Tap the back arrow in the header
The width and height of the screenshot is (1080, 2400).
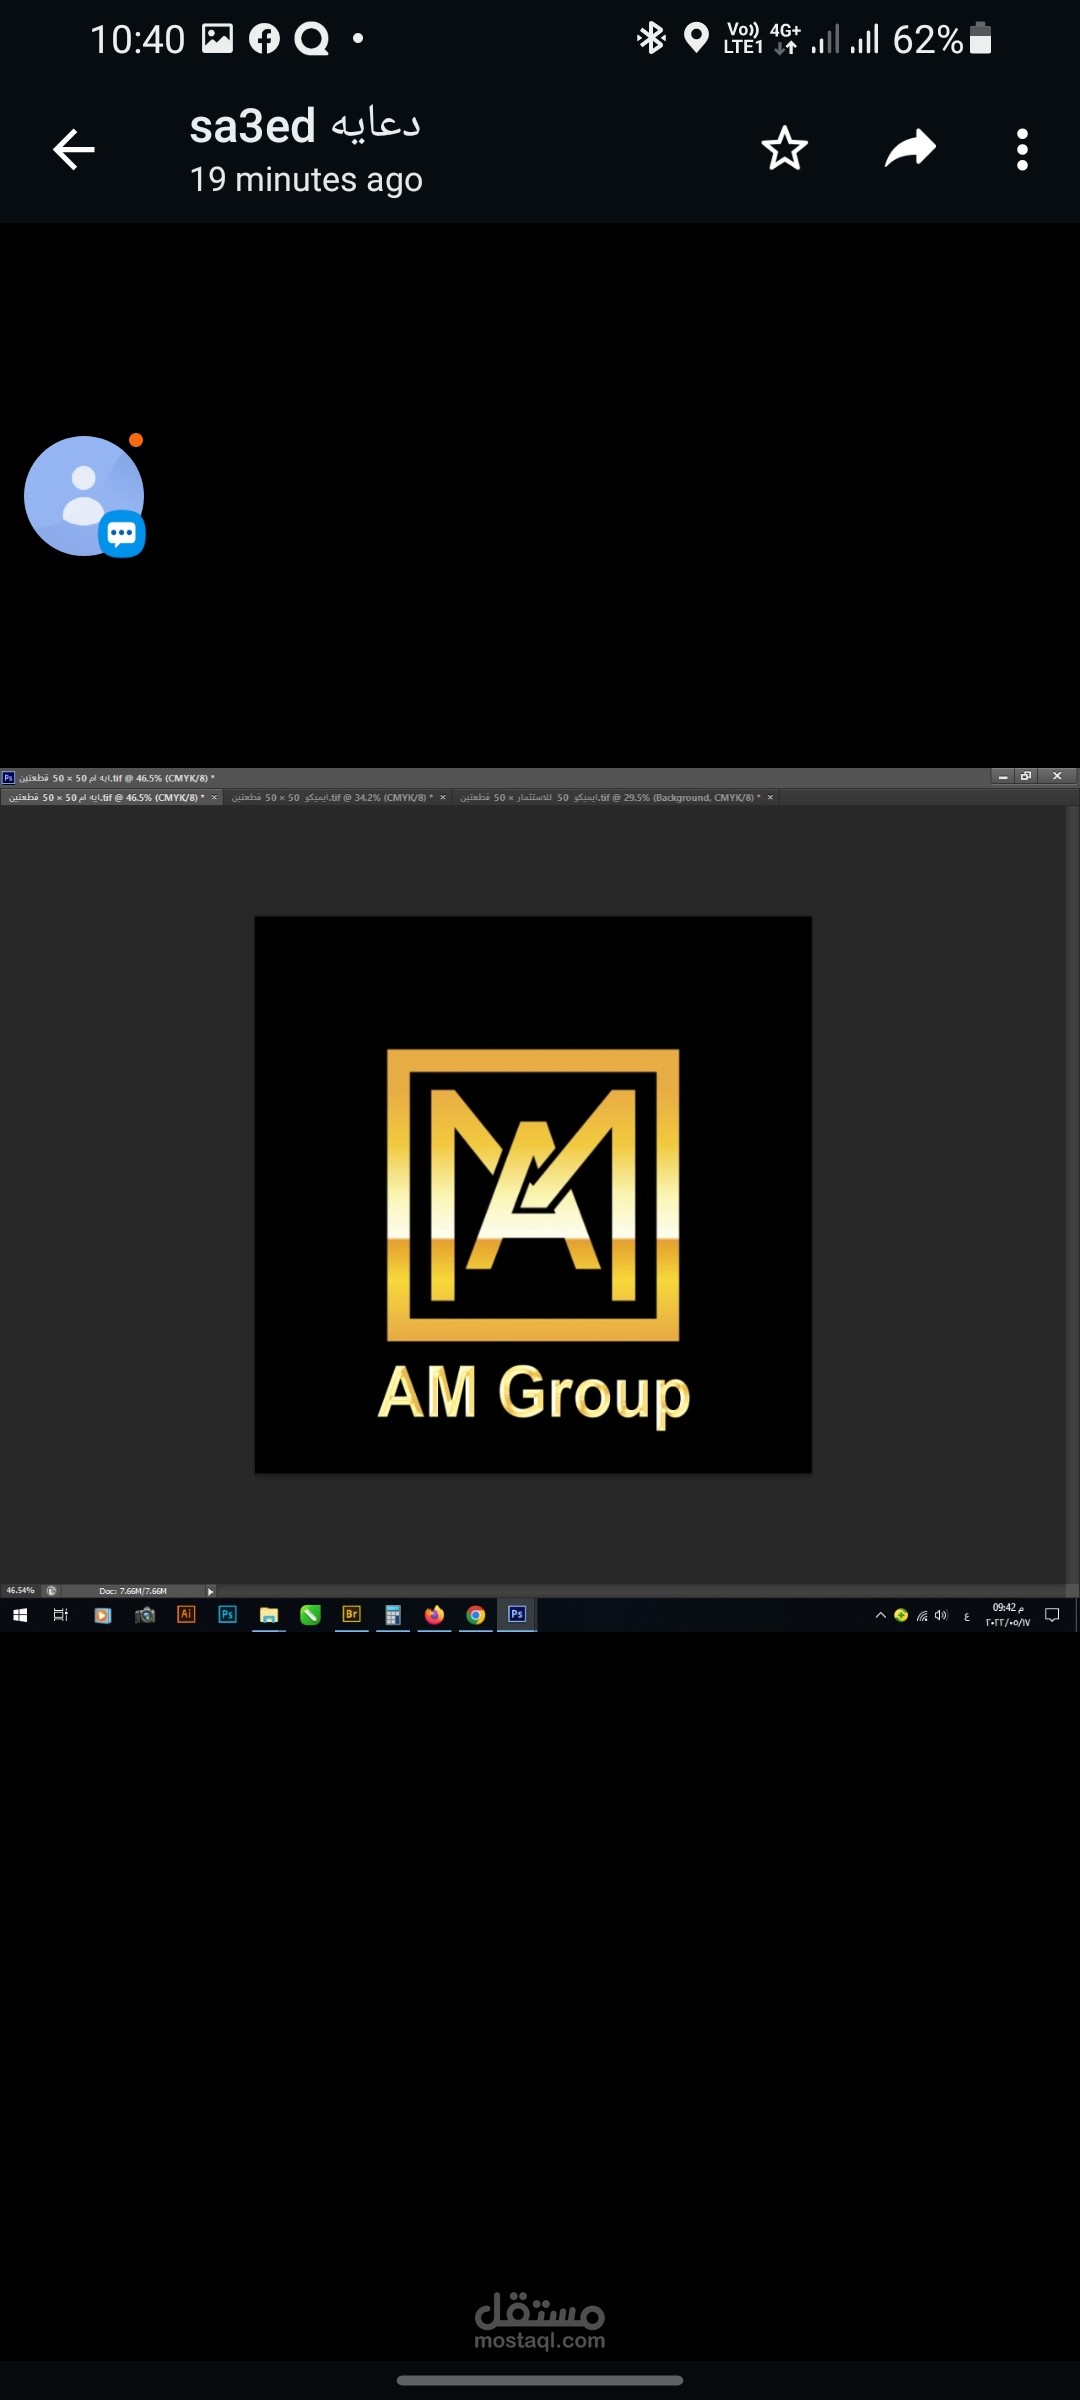tap(74, 150)
